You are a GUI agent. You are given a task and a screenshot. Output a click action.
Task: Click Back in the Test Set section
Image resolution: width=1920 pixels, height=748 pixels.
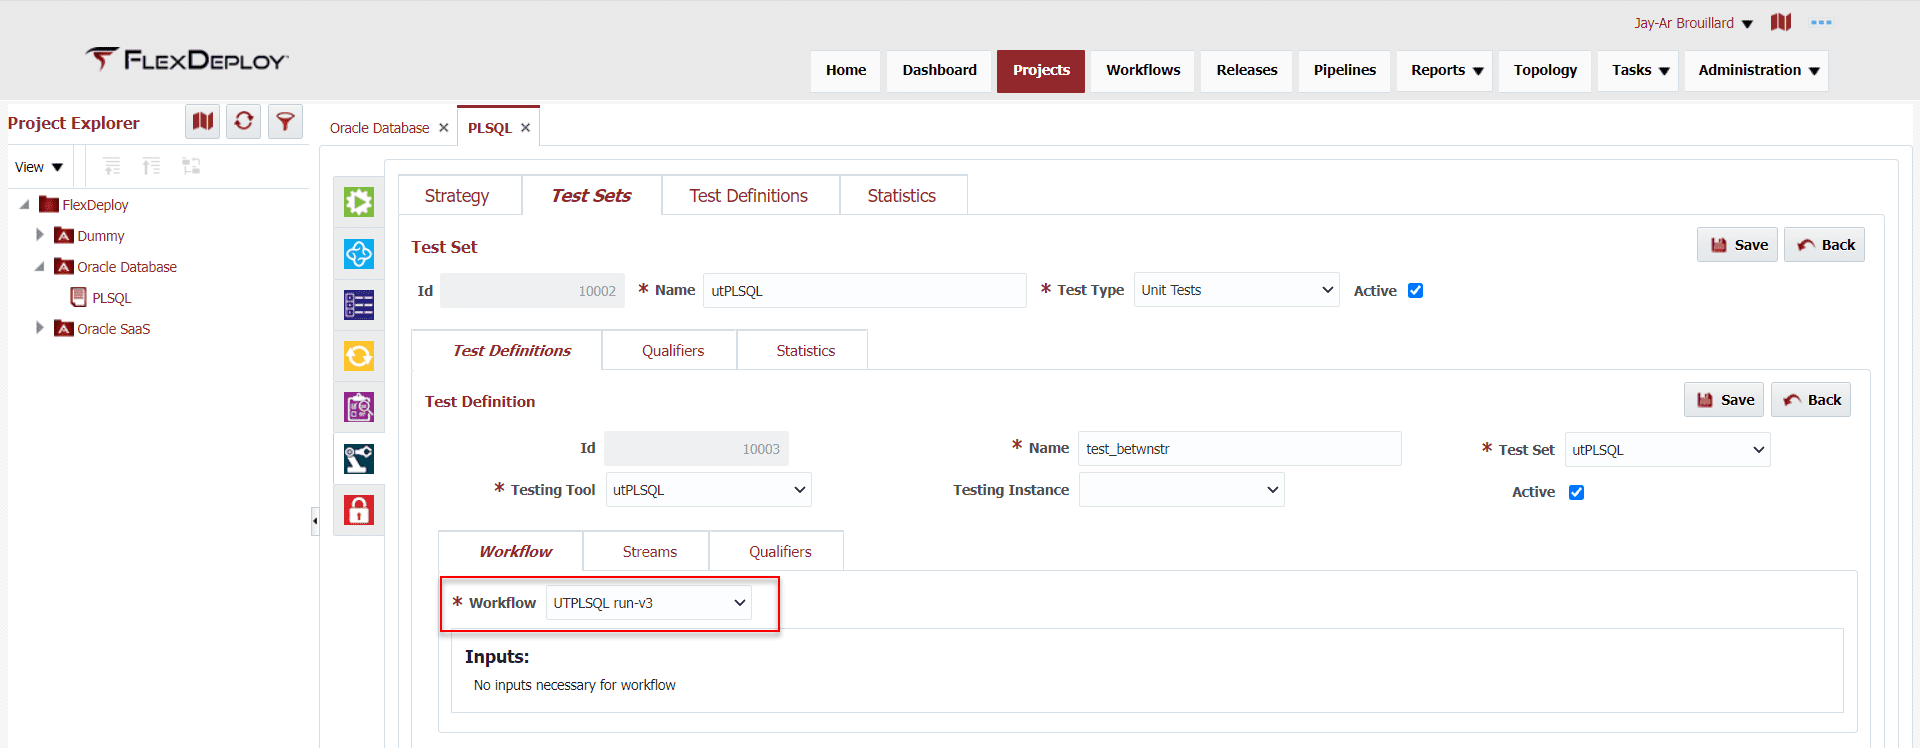point(1824,245)
